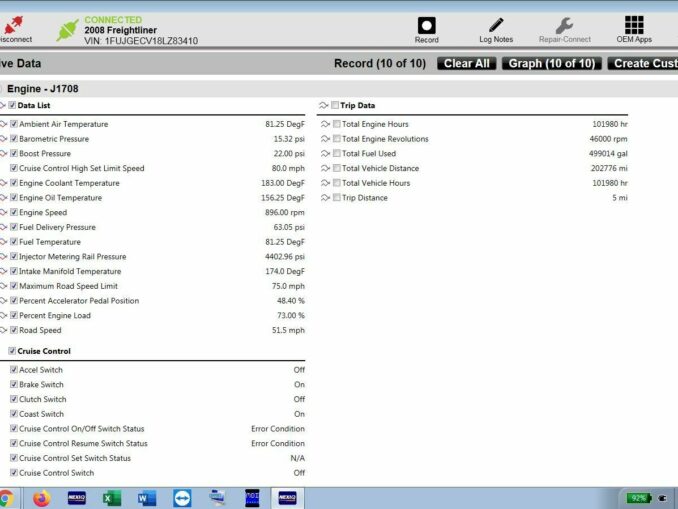Start recording with the Record icon

(426, 26)
